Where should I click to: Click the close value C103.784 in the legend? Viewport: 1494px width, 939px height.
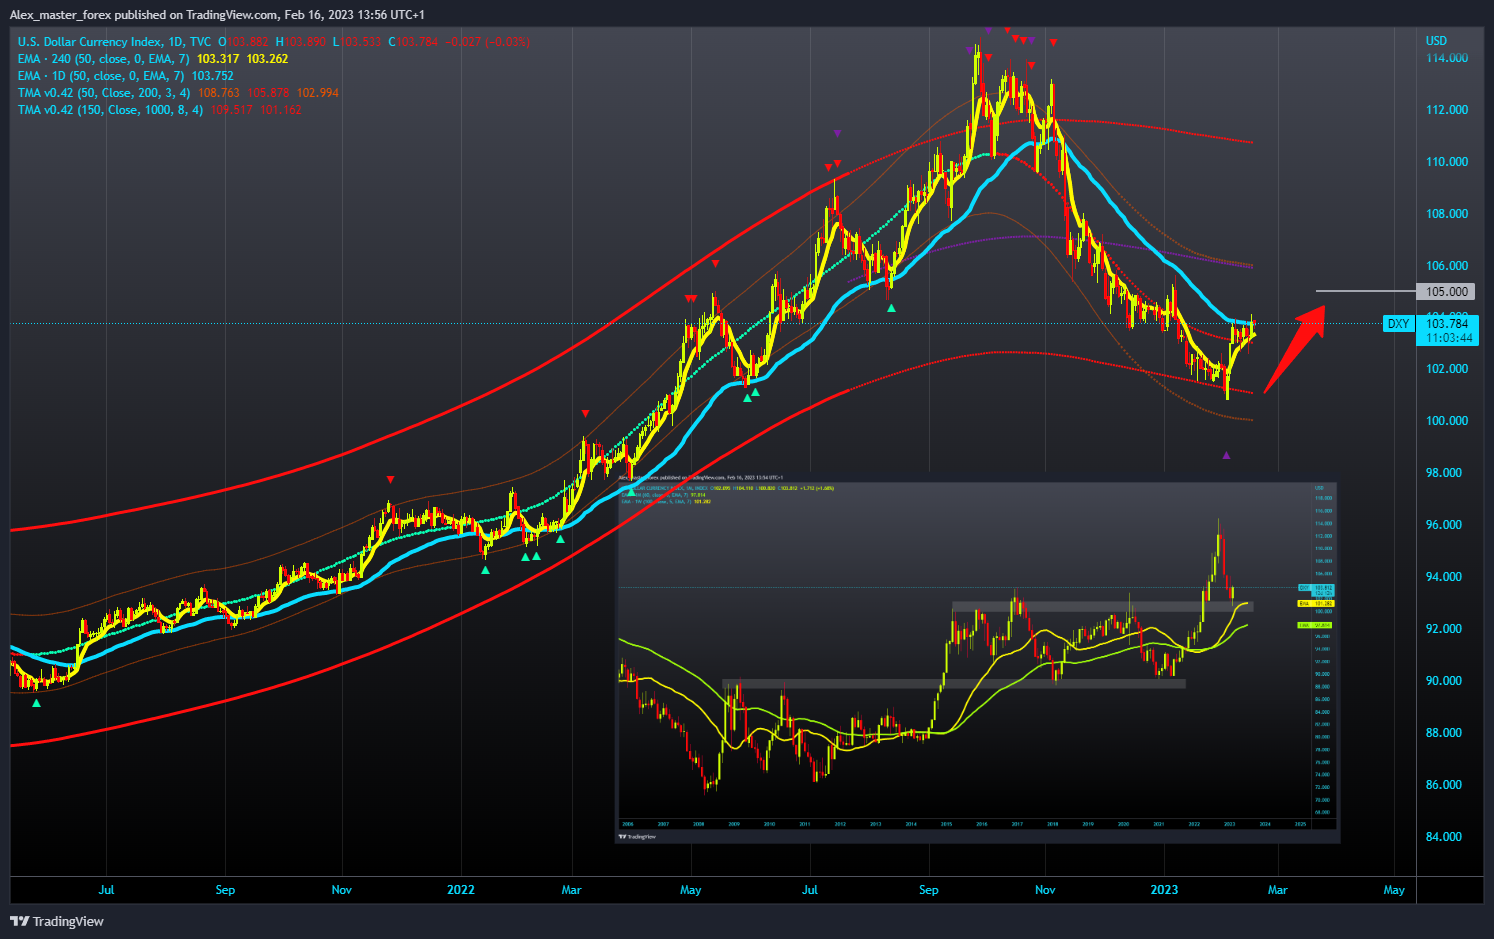click(x=413, y=42)
